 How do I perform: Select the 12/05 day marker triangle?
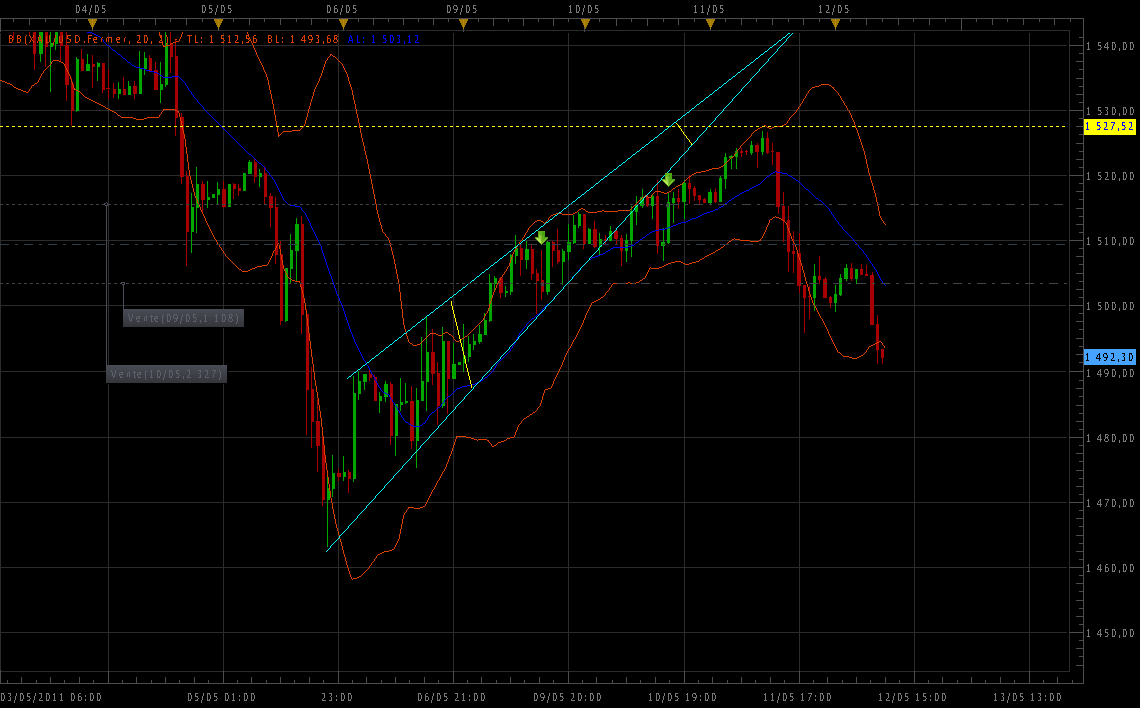tap(834, 23)
